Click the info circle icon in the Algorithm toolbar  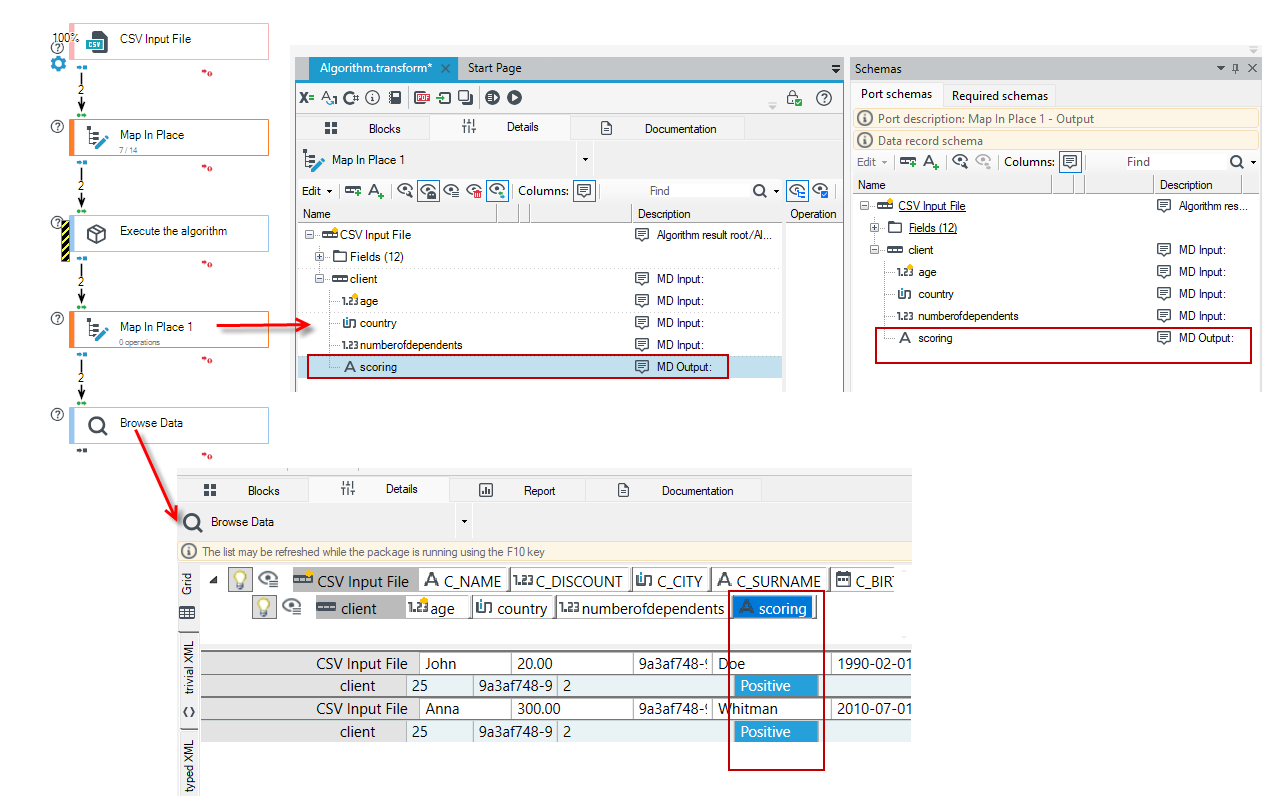[x=373, y=98]
